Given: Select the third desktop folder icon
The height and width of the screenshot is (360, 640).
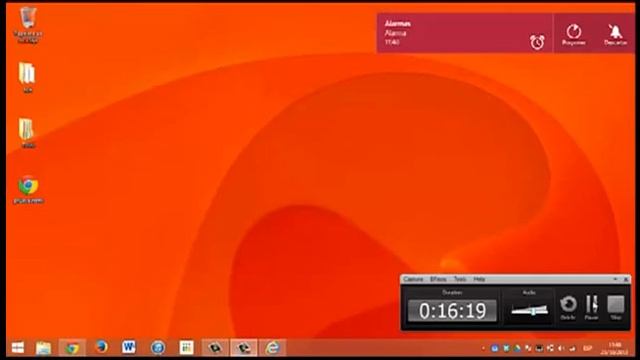Looking at the screenshot, I should [x=27, y=133].
